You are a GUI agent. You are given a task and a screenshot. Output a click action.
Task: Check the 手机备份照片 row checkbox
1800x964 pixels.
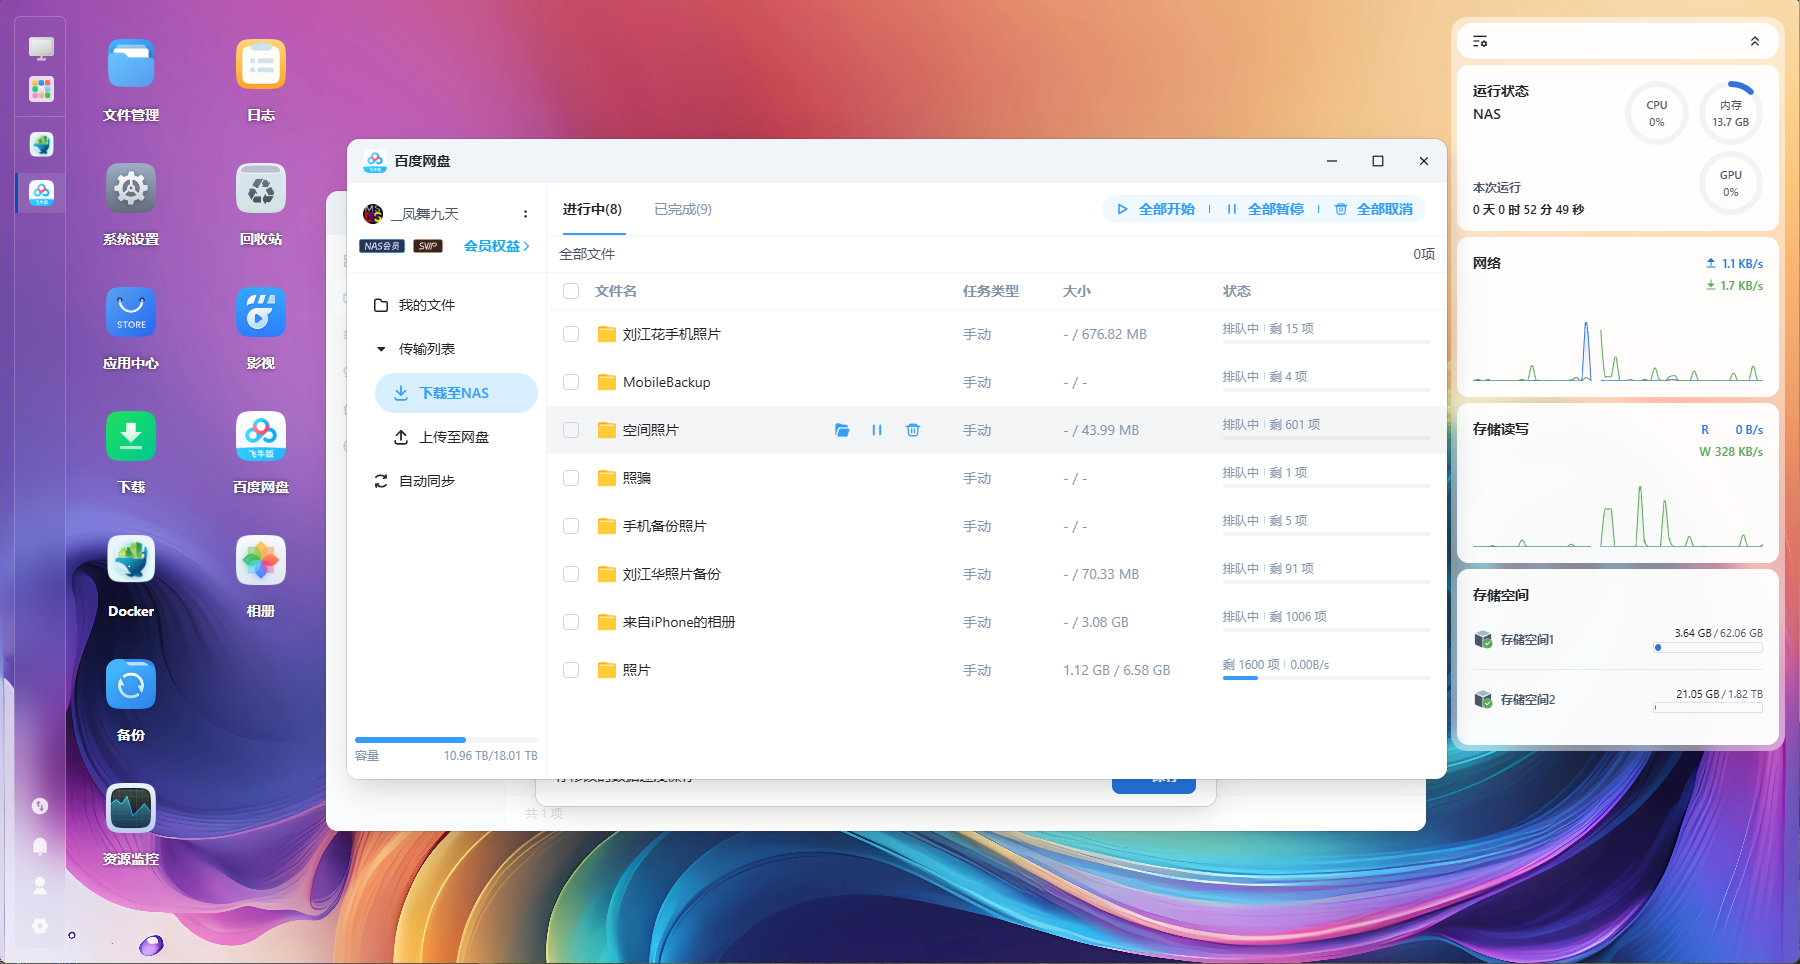point(571,526)
